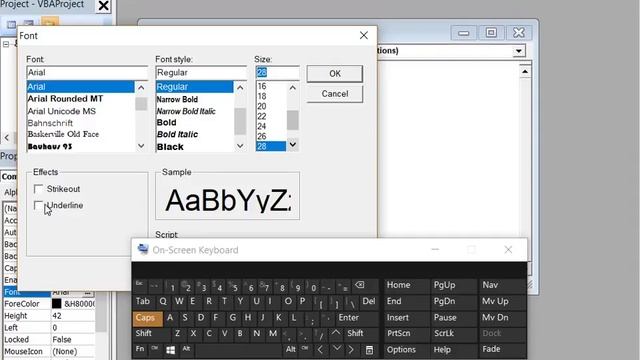
Task: Click the Font style input field
Action: coord(201,73)
